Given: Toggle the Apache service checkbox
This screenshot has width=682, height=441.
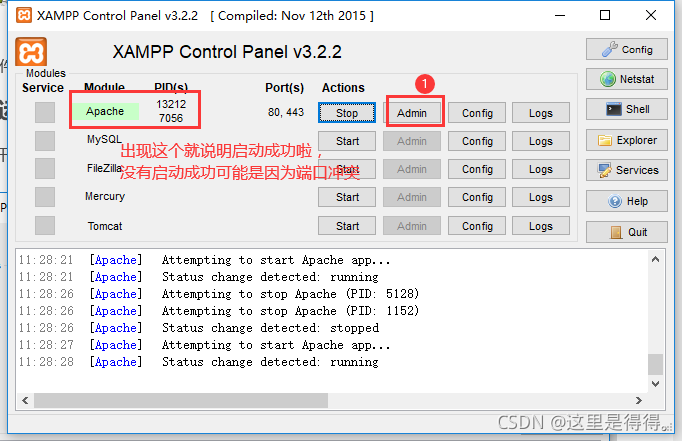Looking at the screenshot, I should [x=45, y=113].
